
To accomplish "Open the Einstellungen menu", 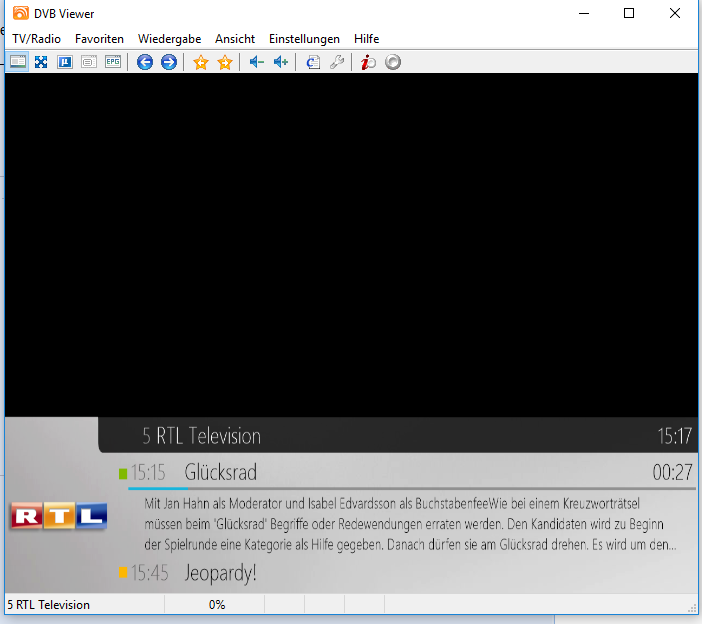I will [304, 39].
